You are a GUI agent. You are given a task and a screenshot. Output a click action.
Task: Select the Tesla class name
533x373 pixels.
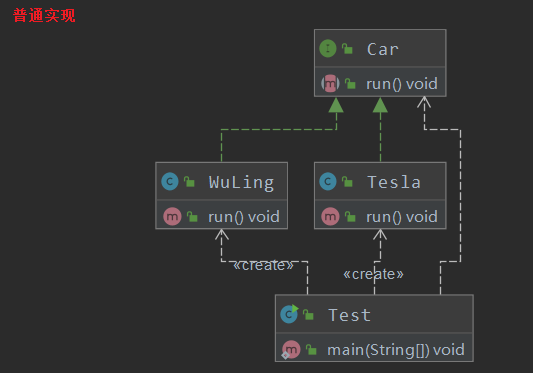coord(394,182)
